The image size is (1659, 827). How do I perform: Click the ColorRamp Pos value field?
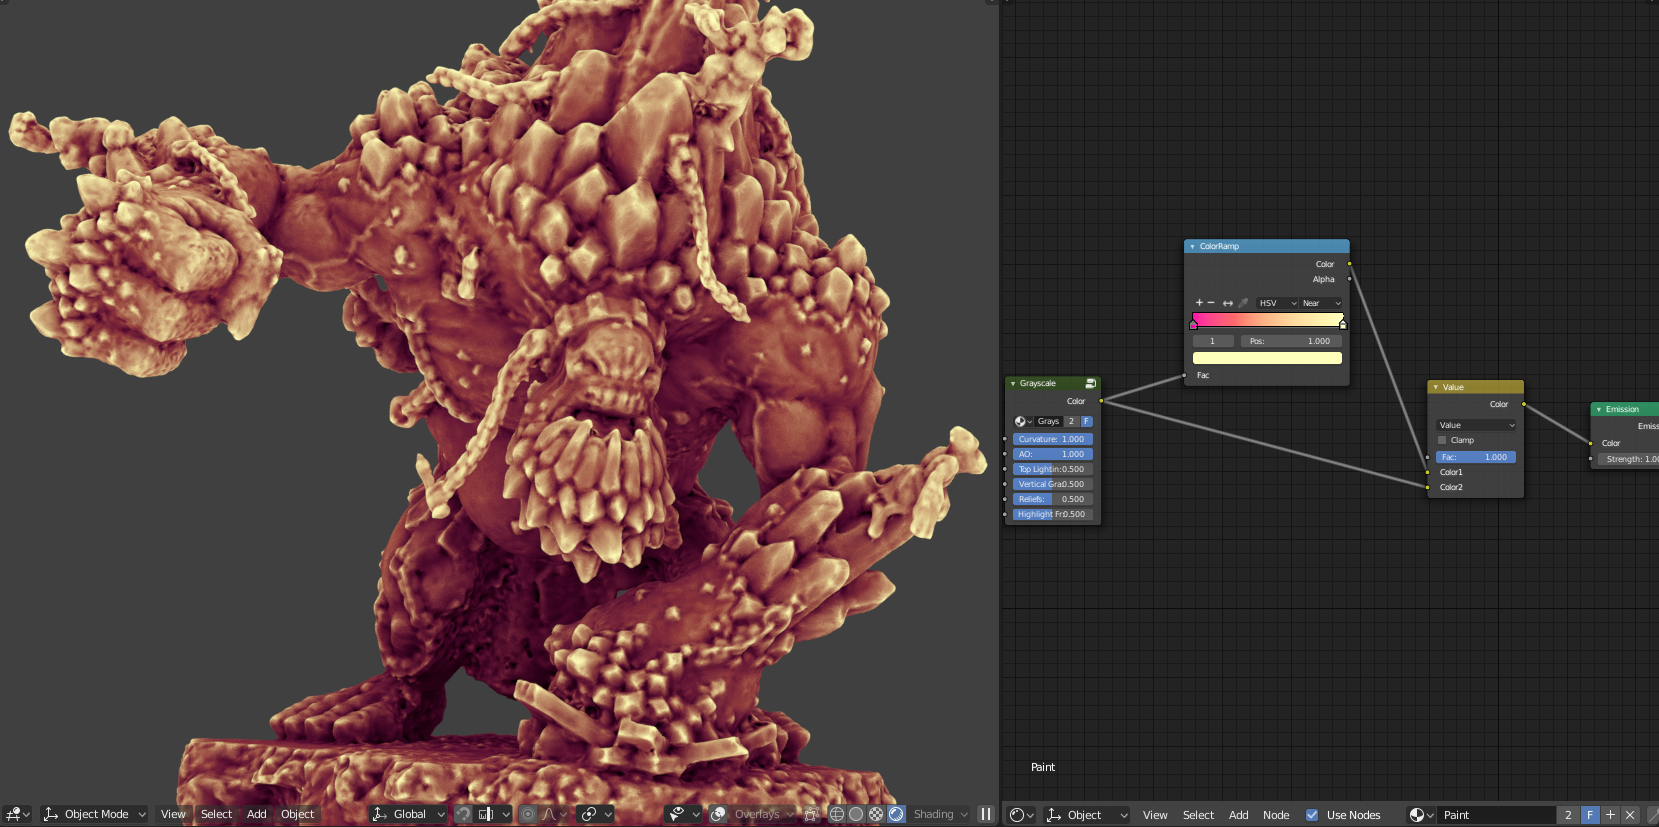(x=1291, y=341)
